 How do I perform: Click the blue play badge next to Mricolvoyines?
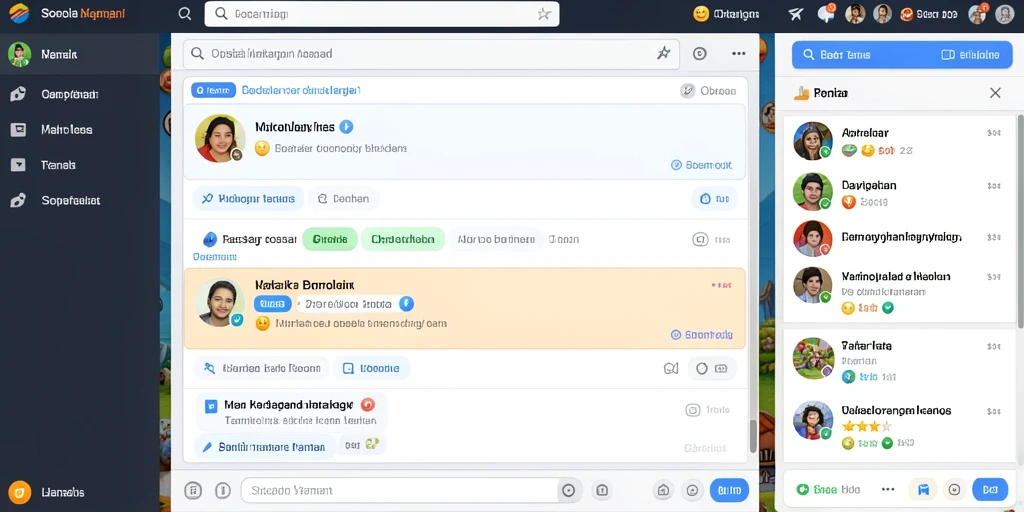[347, 127]
